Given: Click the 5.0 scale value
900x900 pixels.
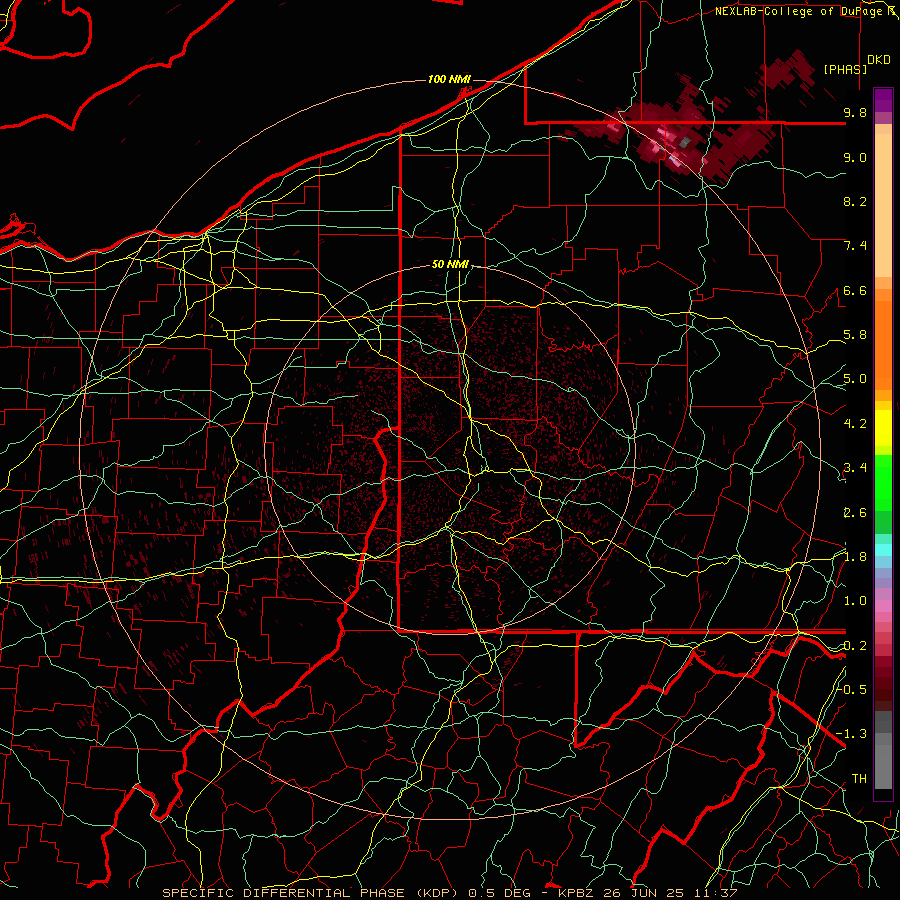Looking at the screenshot, I should tap(855, 379).
